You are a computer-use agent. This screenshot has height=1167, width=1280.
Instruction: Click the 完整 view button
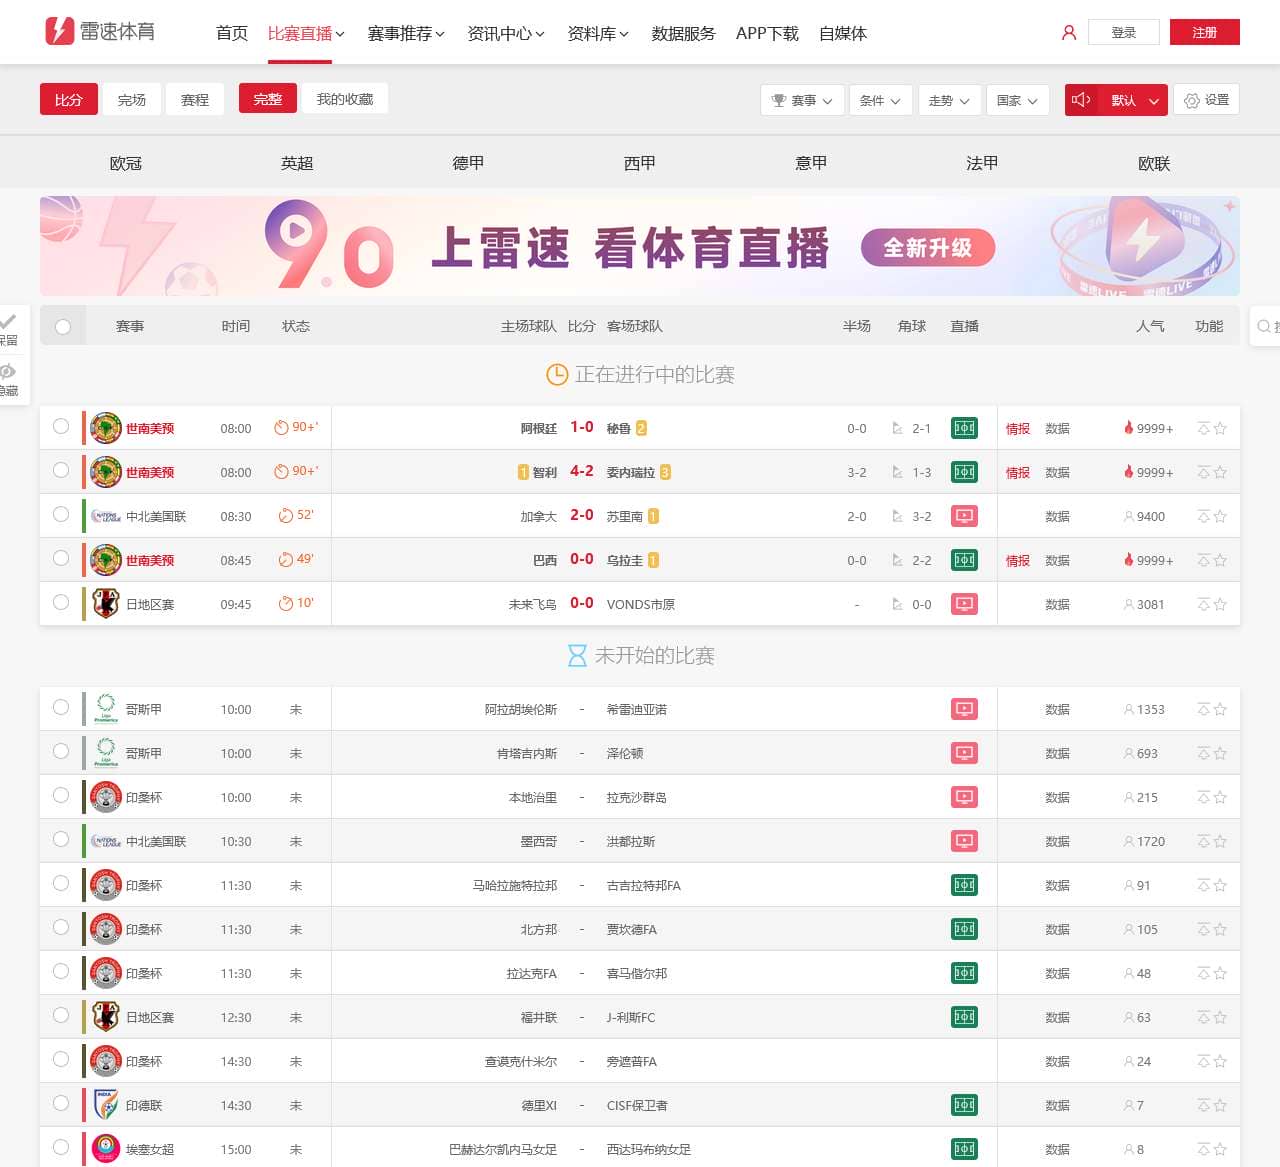click(268, 99)
